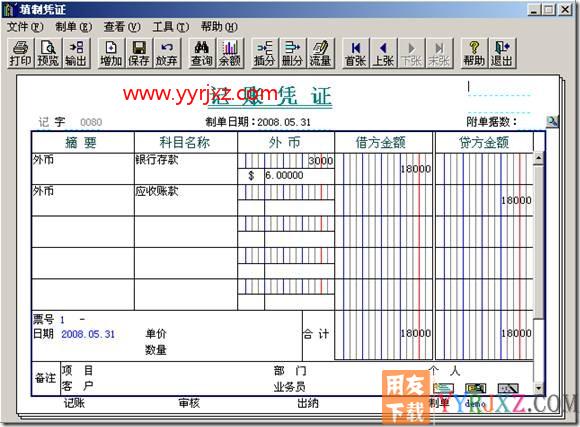
Task: Go to next voucher 下张
Action: pyautogui.click(x=411, y=53)
